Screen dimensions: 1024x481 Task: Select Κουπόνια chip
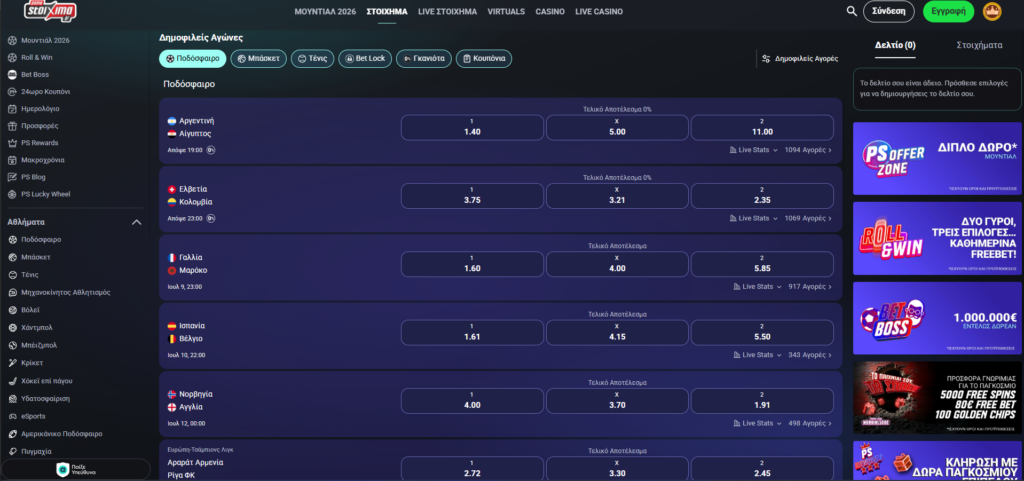pyautogui.click(x=484, y=59)
